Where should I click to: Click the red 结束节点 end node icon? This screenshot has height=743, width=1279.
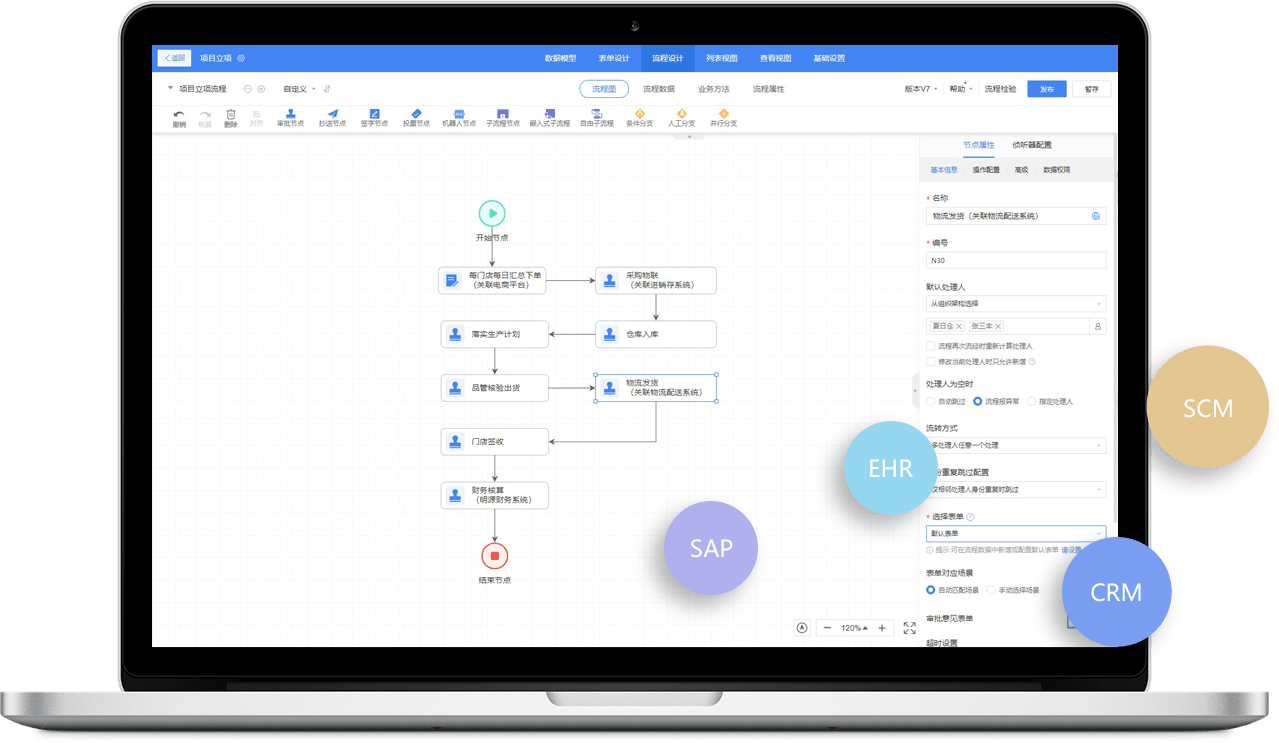[x=494, y=556]
